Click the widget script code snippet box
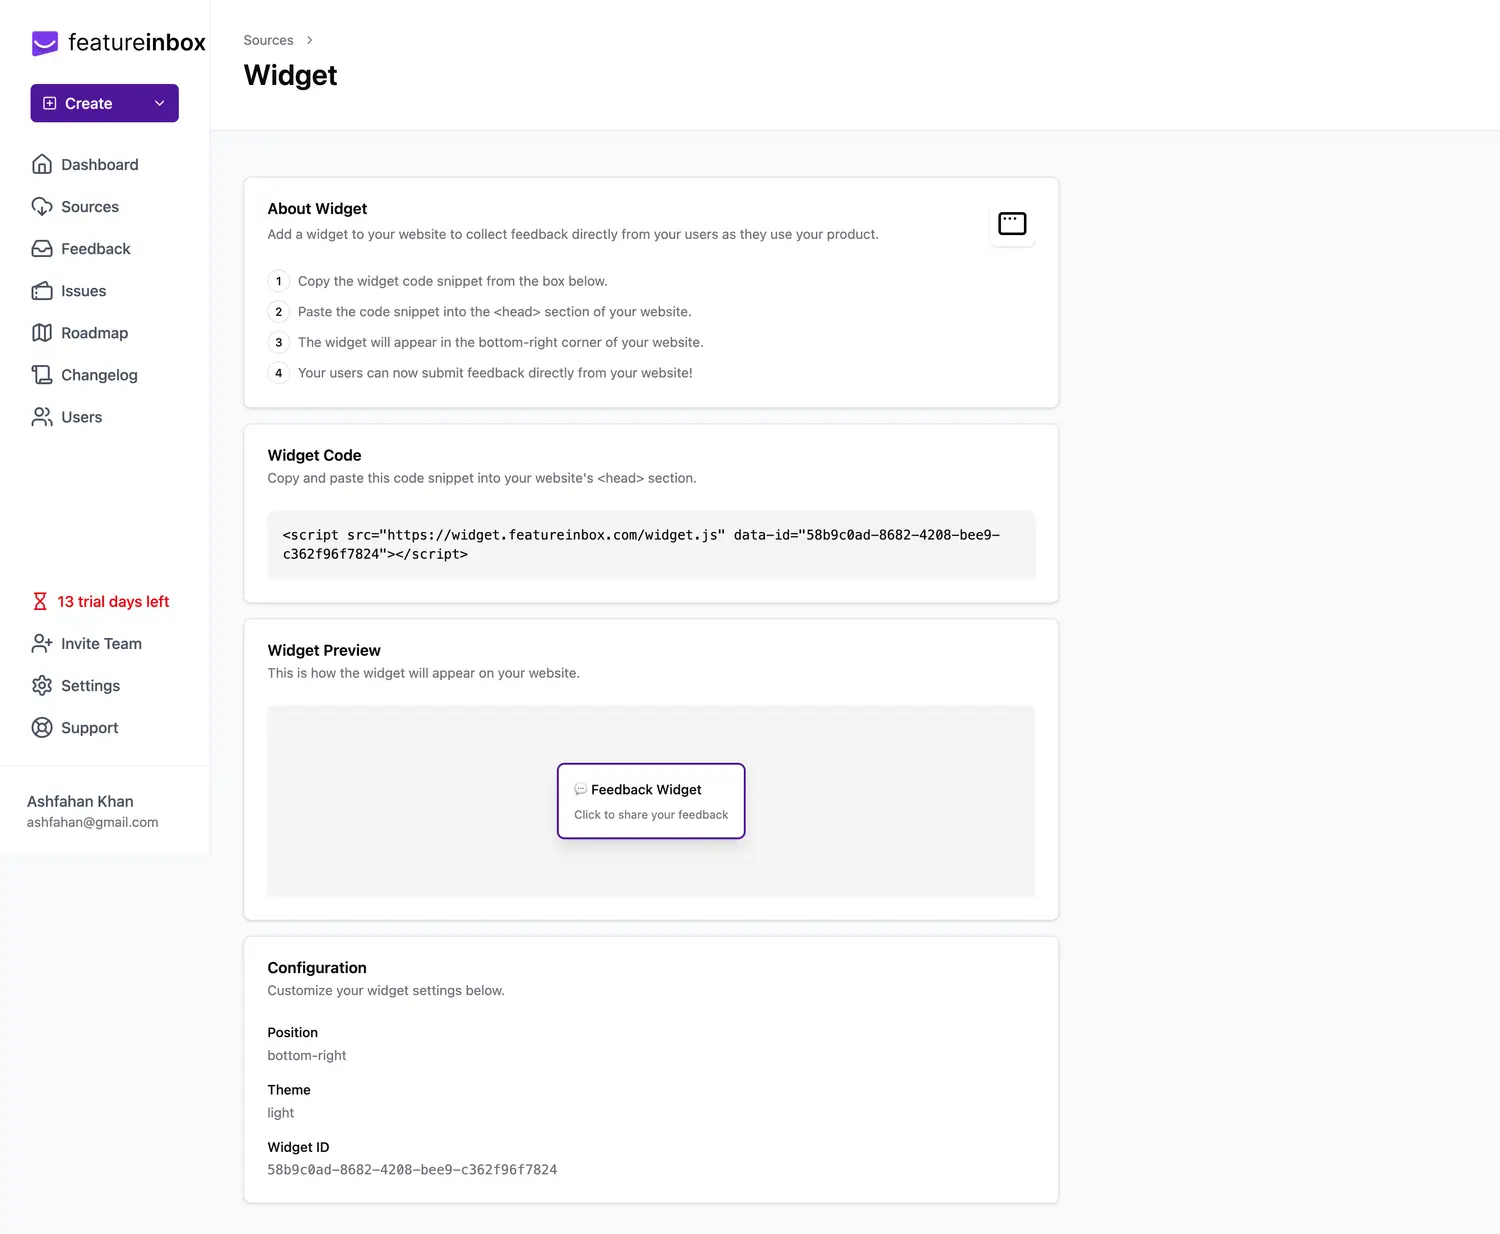 coord(651,545)
